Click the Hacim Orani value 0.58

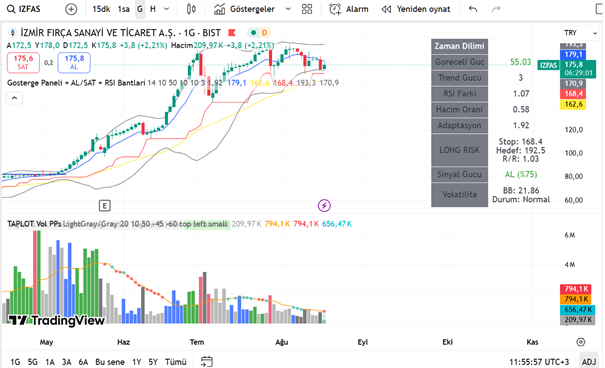521,110
